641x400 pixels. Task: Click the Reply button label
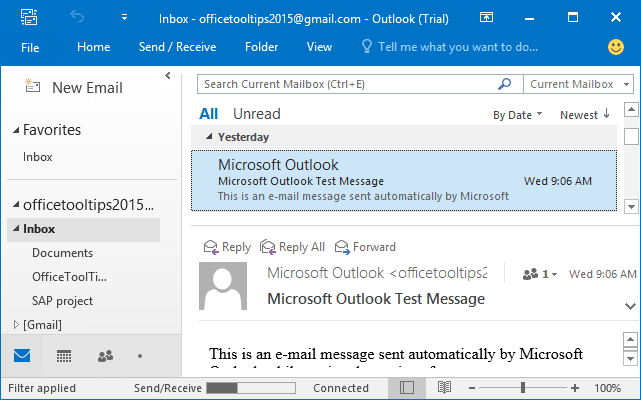tap(236, 247)
